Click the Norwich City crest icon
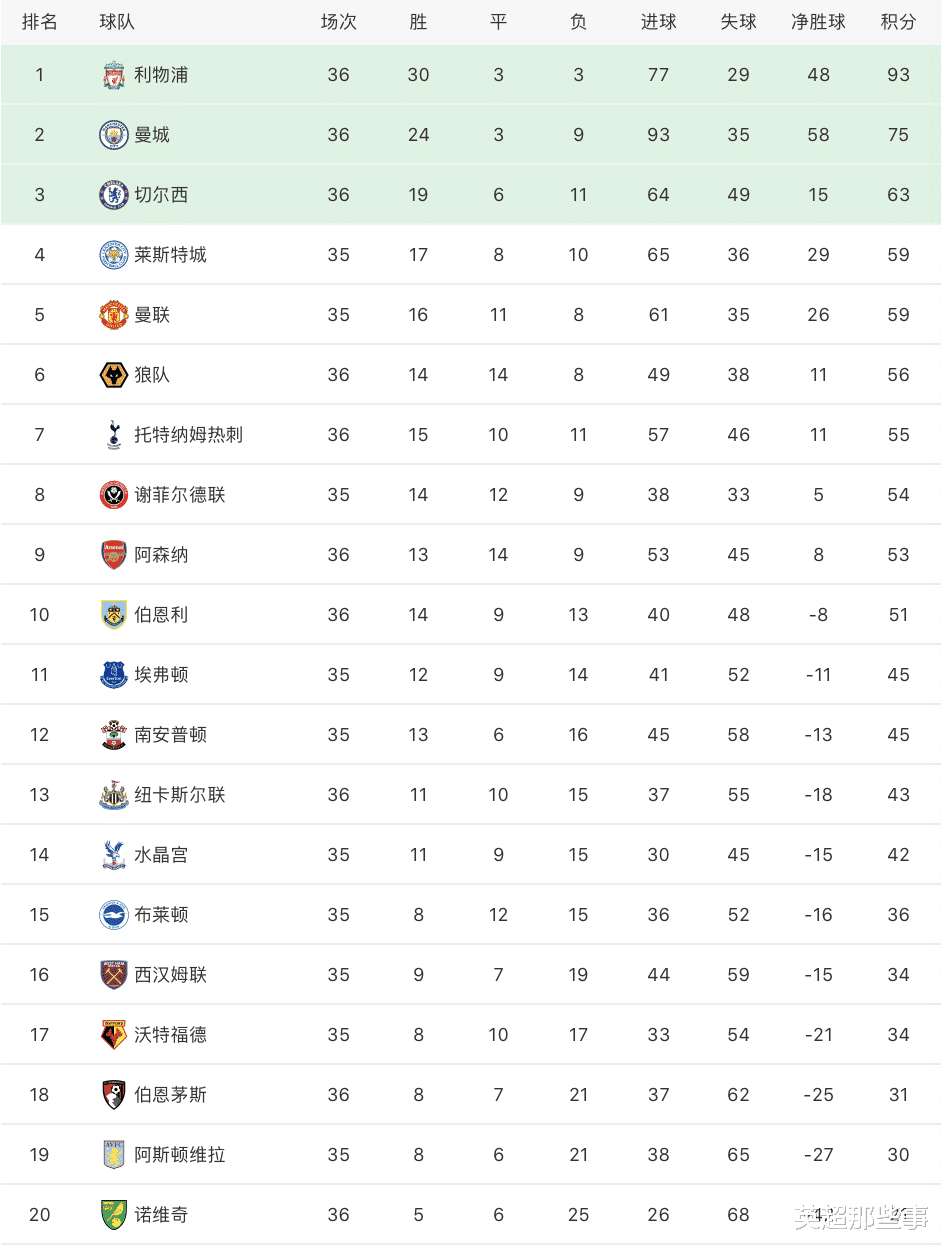The width and height of the screenshot is (942, 1248). (114, 1215)
